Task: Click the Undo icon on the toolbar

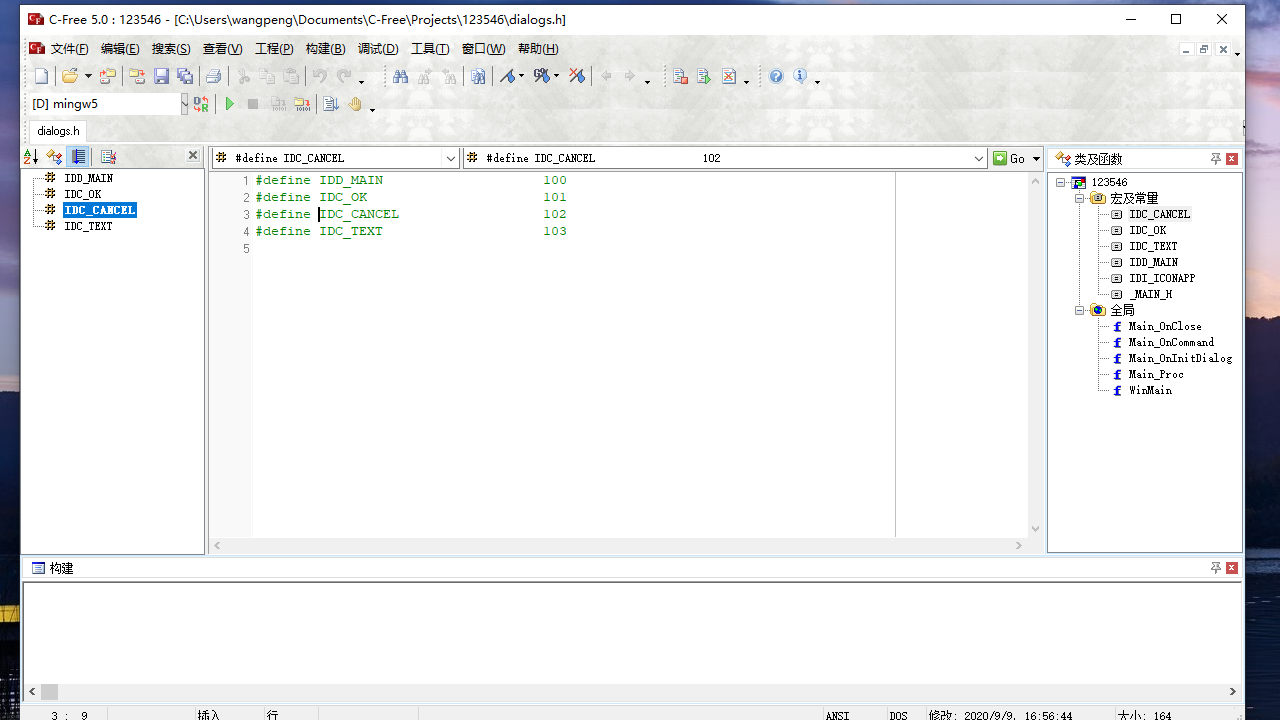Action: [x=320, y=75]
